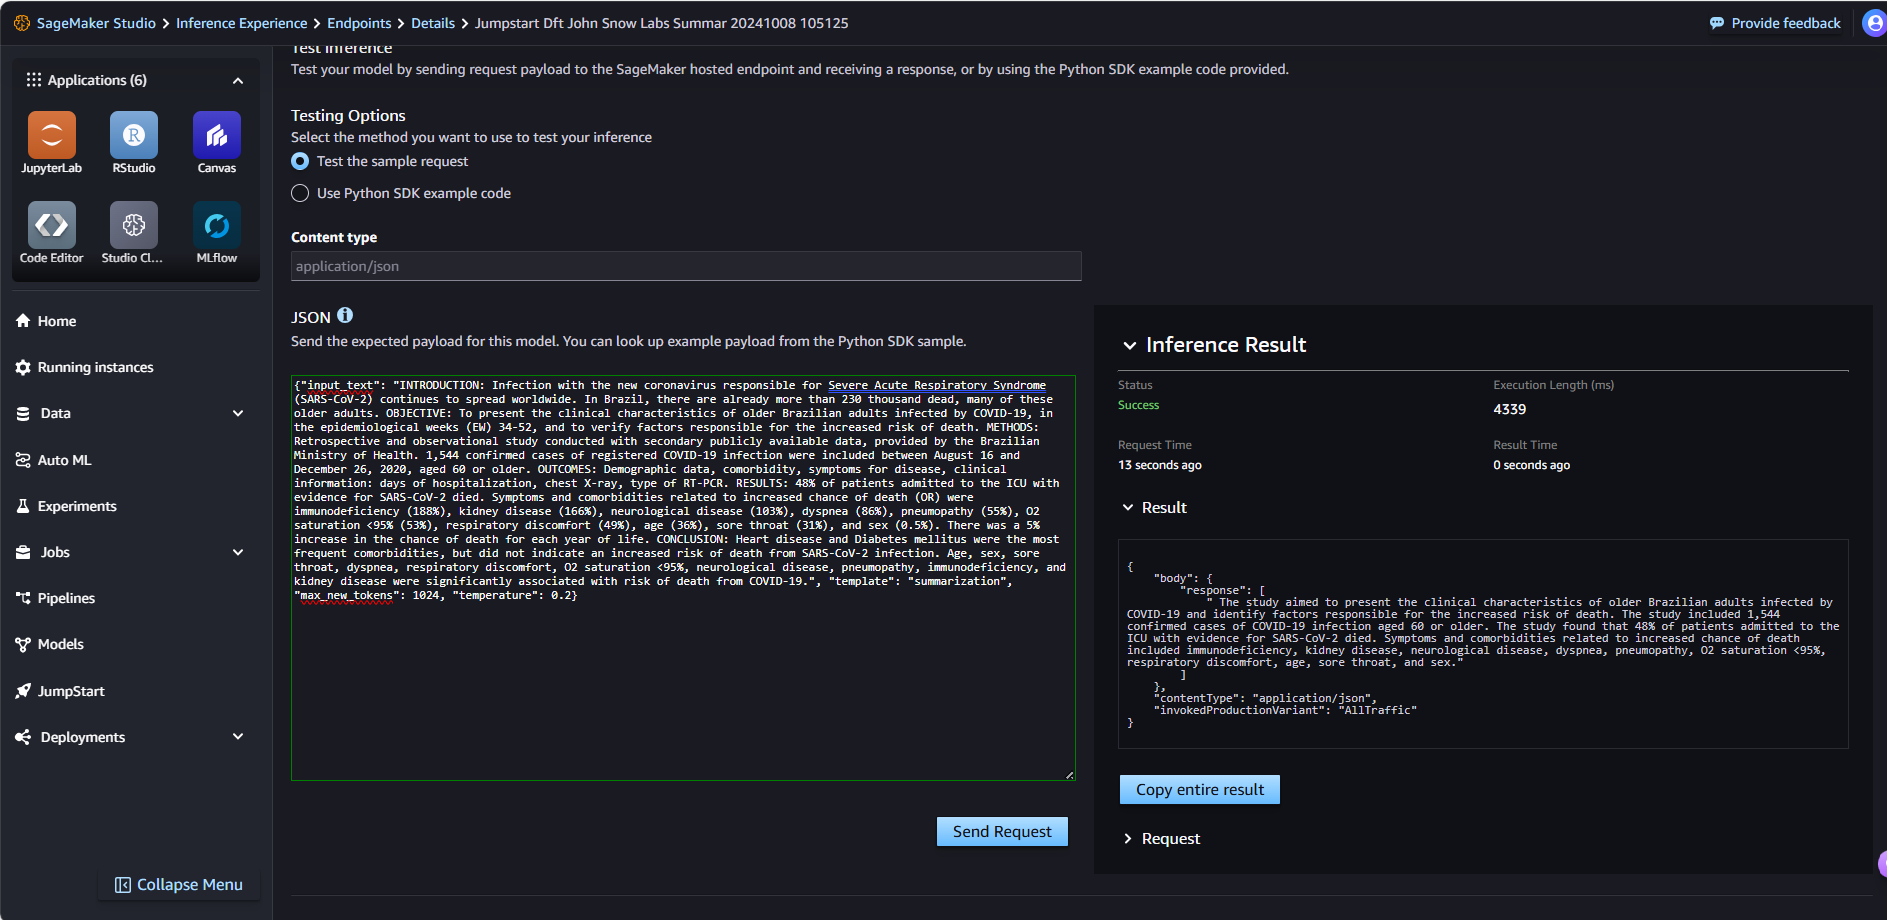Click the Collapse Menu button

click(179, 885)
